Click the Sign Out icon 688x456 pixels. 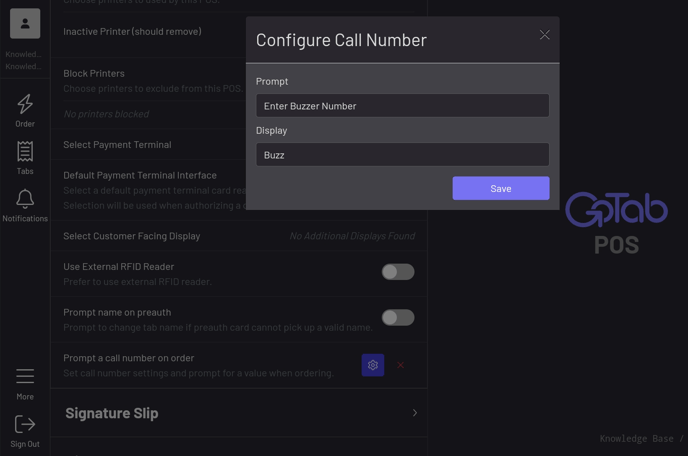(x=25, y=425)
